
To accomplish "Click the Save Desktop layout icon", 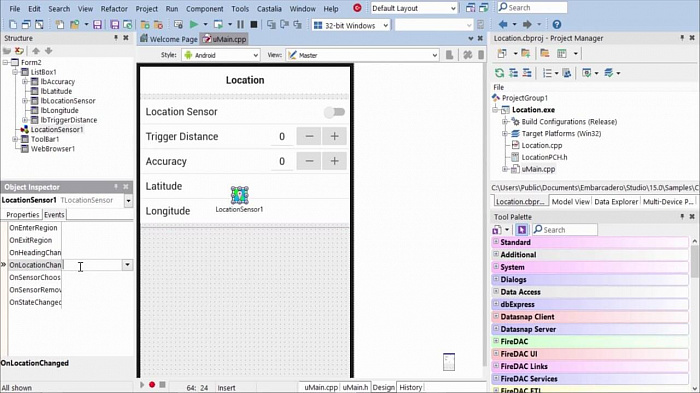I will [x=471, y=8].
